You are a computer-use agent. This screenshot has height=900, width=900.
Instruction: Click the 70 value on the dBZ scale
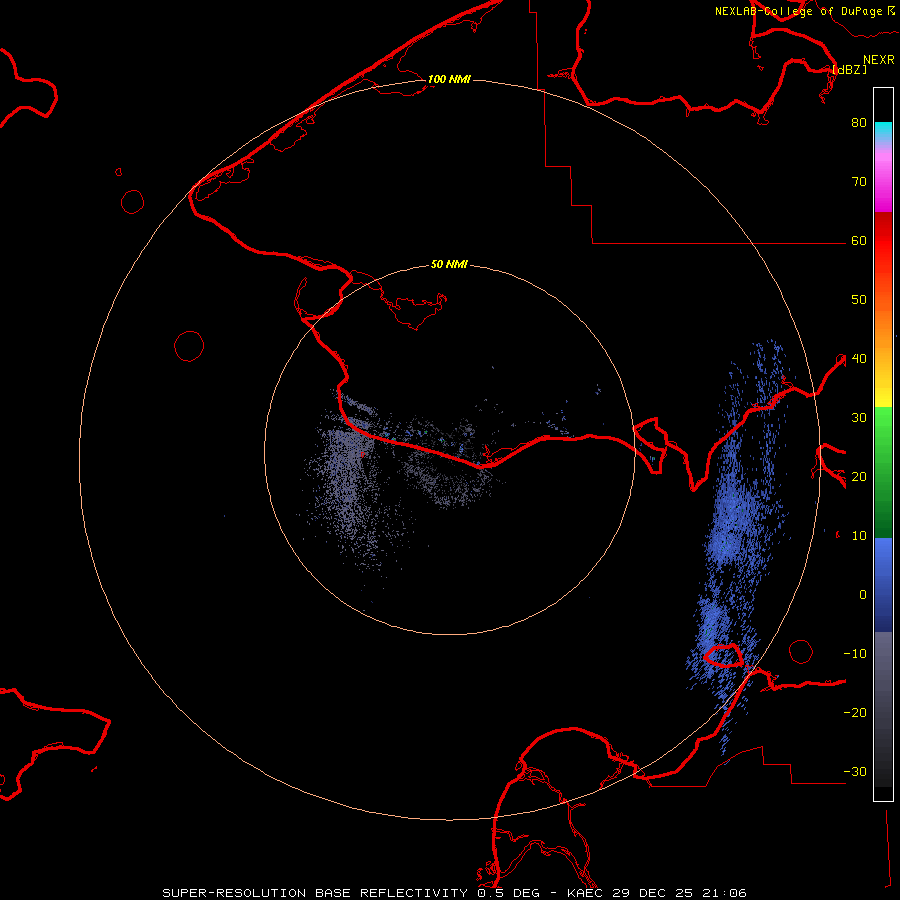(x=859, y=182)
